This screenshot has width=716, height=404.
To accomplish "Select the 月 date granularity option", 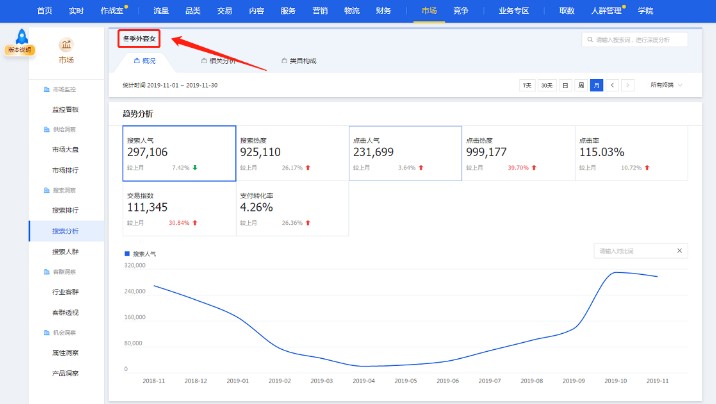I will coord(596,85).
